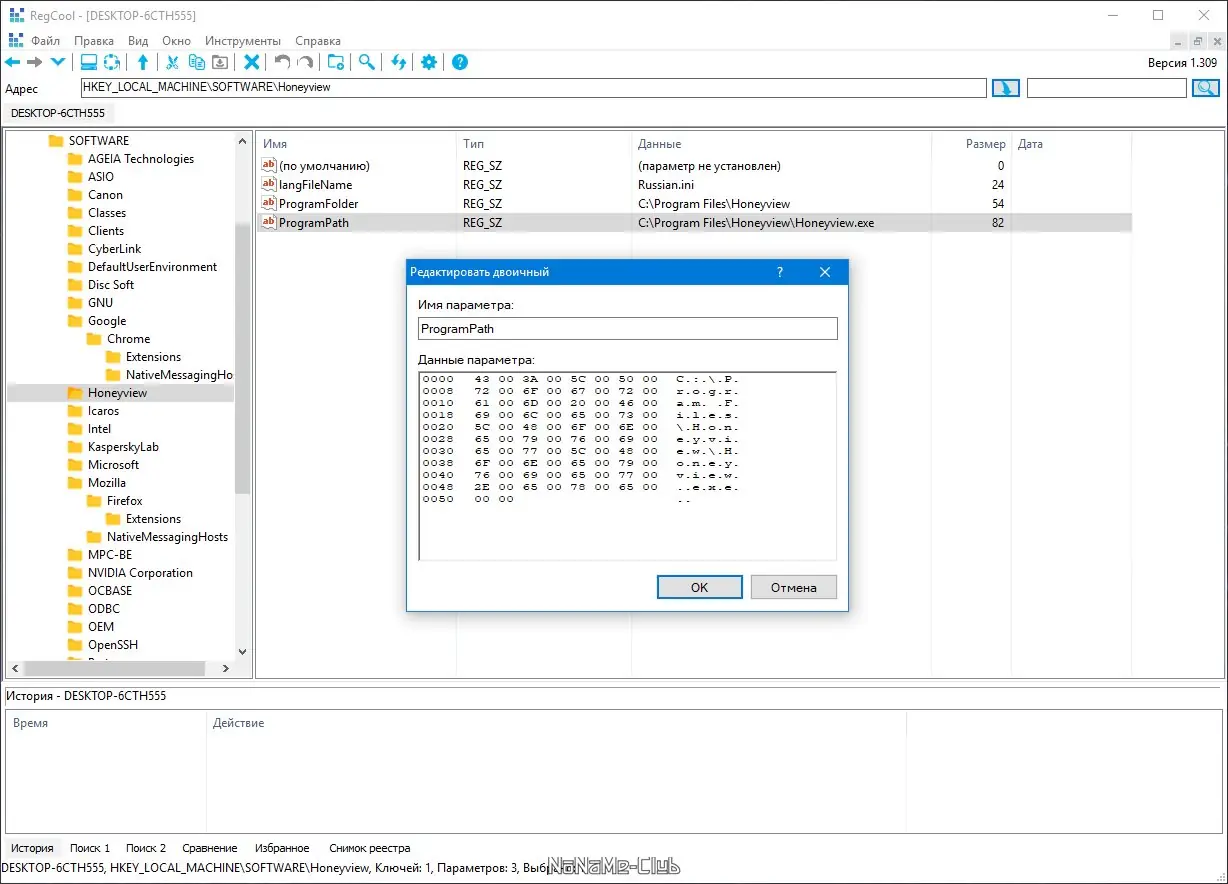Click the tree horizontal scrollbar right arrow

pos(226,668)
